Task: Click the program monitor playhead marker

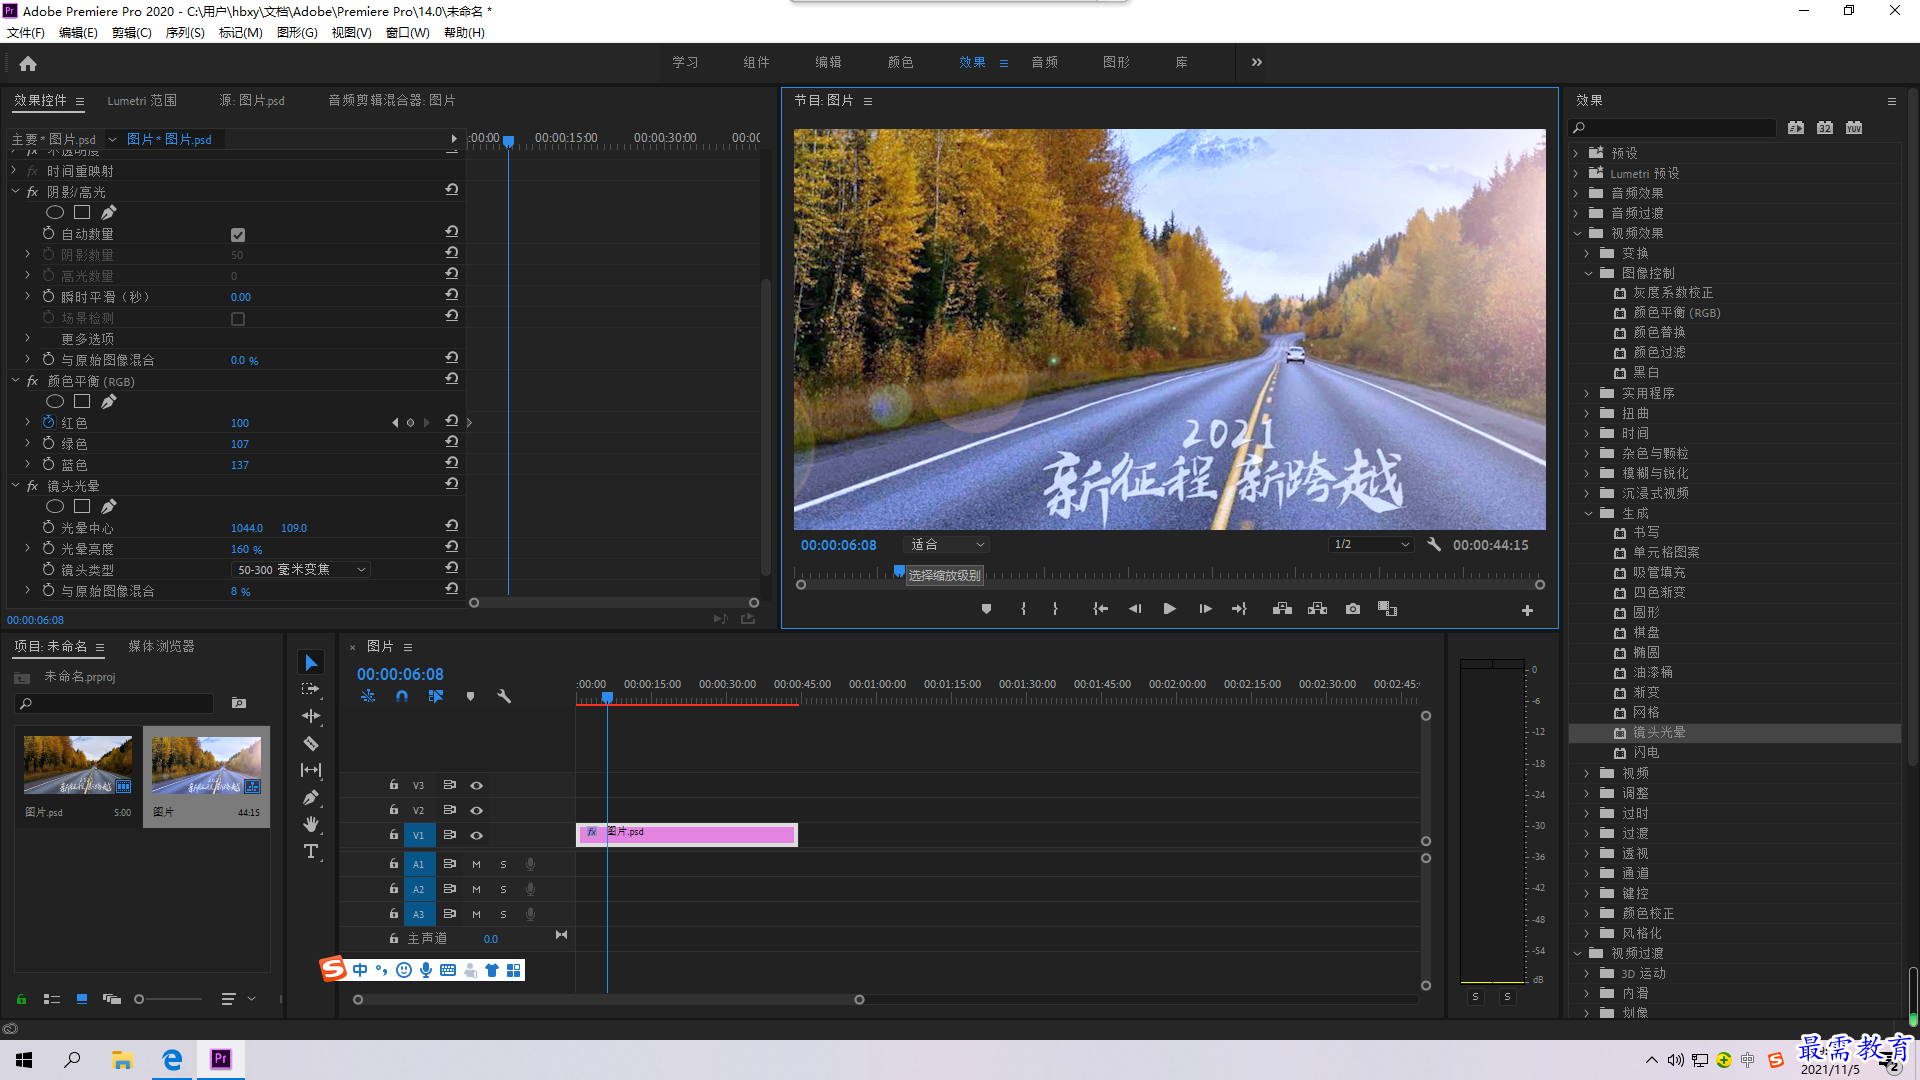Action: [x=899, y=571]
